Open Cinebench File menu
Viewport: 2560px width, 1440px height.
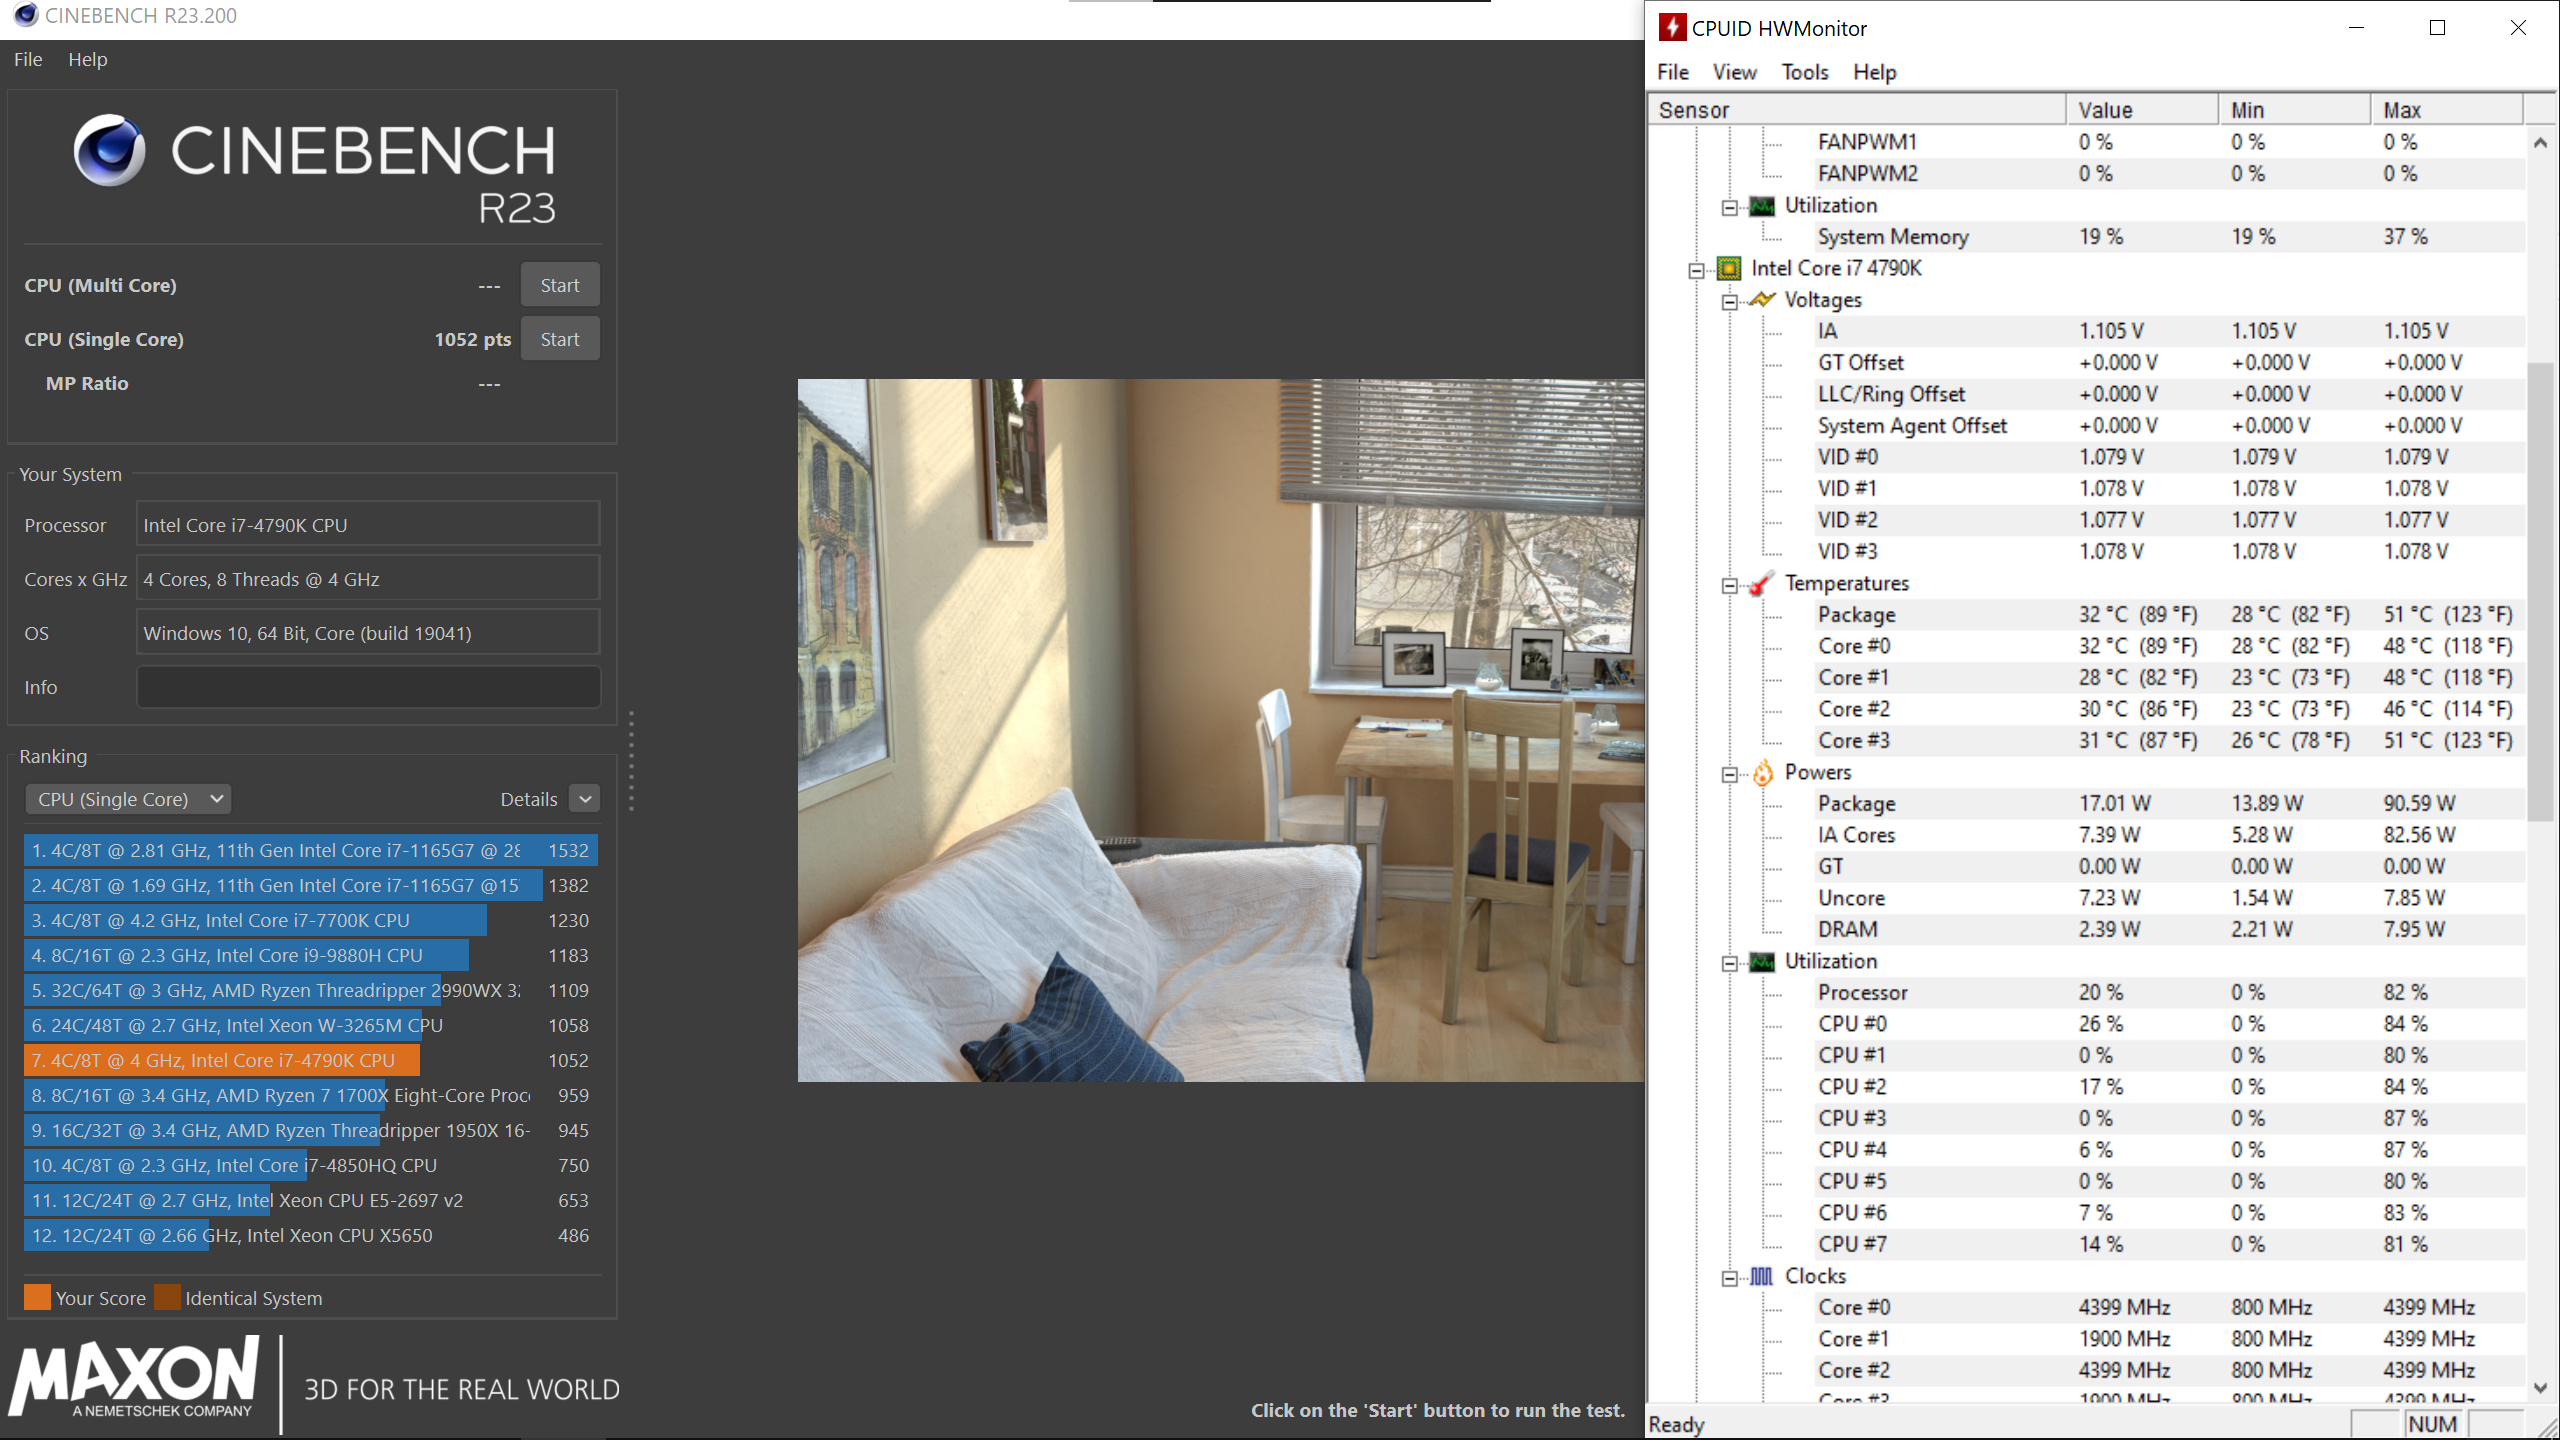click(x=28, y=59)
